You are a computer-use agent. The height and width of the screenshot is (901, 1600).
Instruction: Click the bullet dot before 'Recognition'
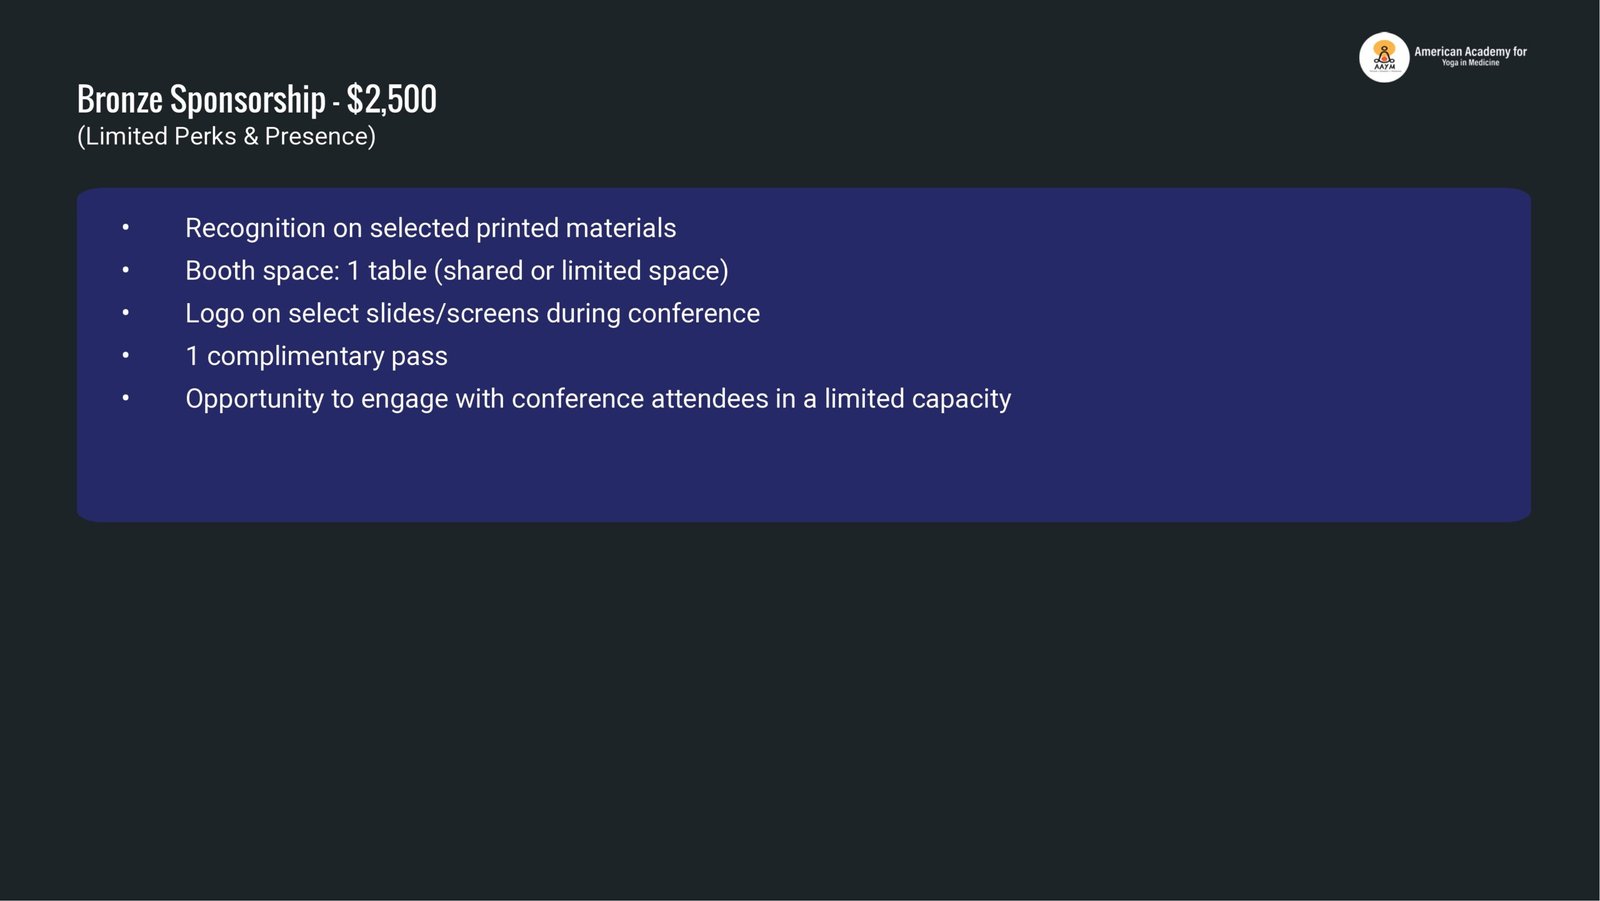tap(126, 228)
